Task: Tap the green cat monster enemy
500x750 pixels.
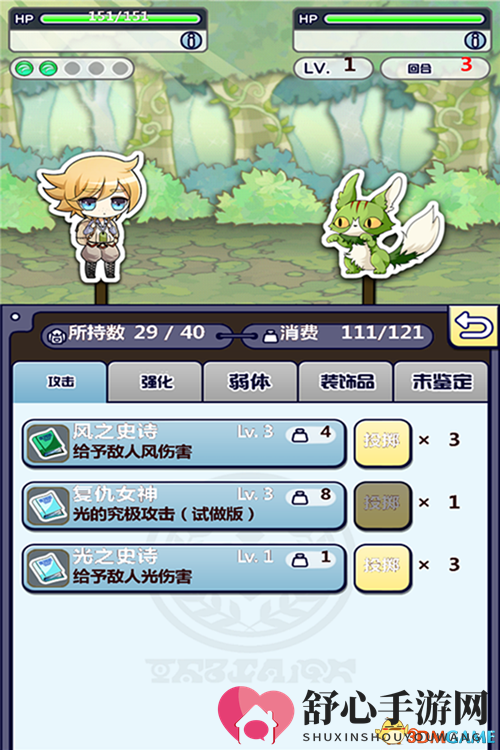Action: 380,227
